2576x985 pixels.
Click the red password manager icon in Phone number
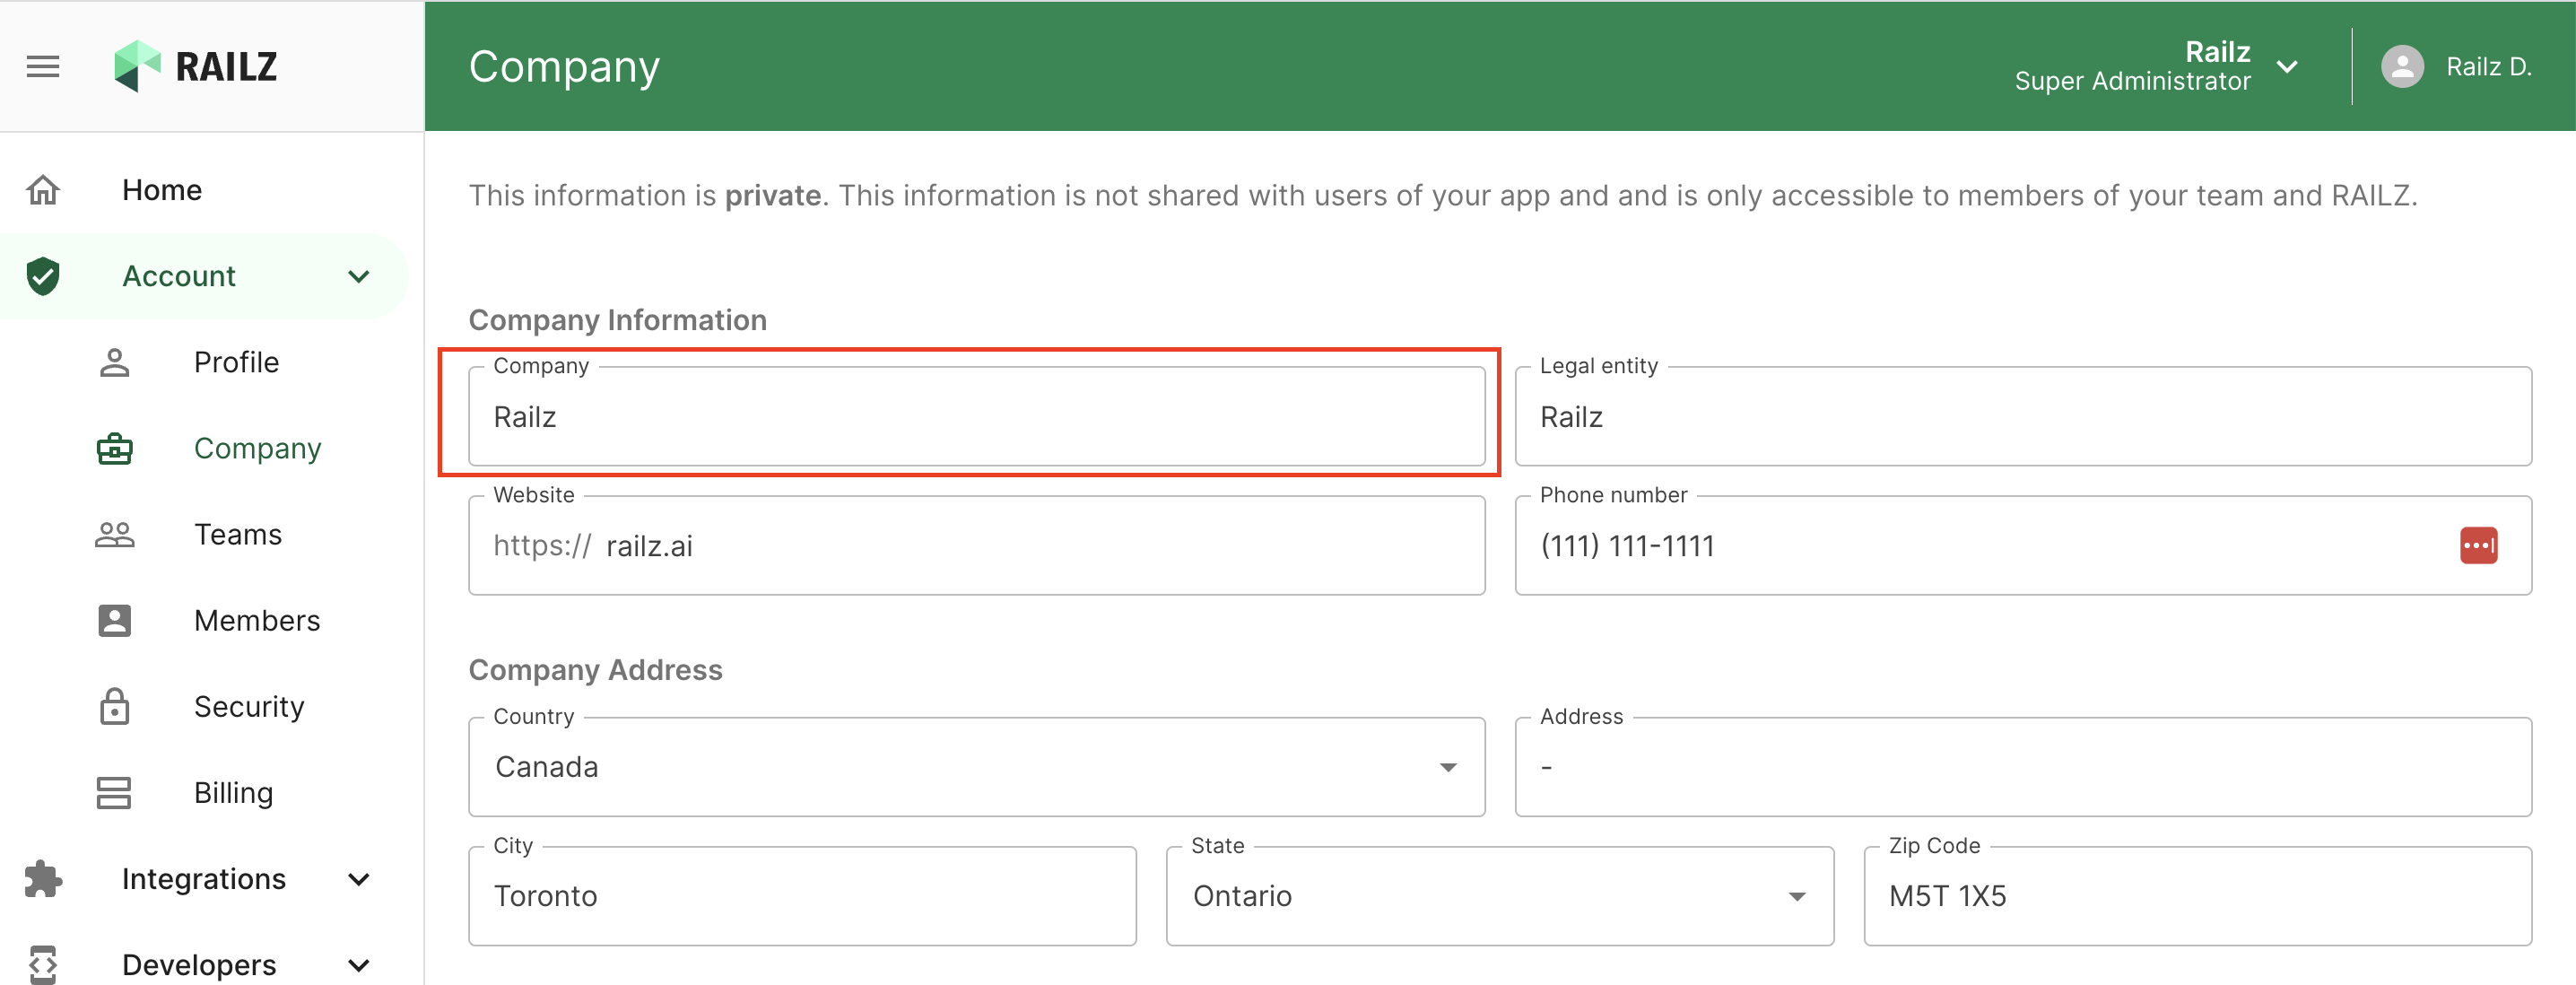(x=2478, y=546)
